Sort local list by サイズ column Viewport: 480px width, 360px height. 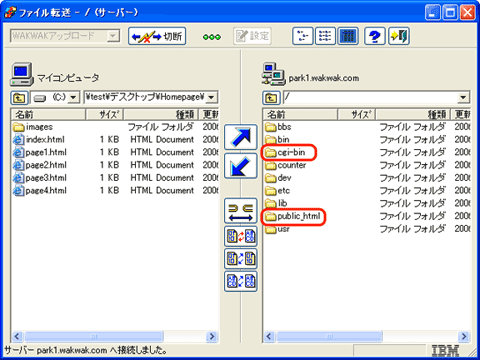coord(105,115)
